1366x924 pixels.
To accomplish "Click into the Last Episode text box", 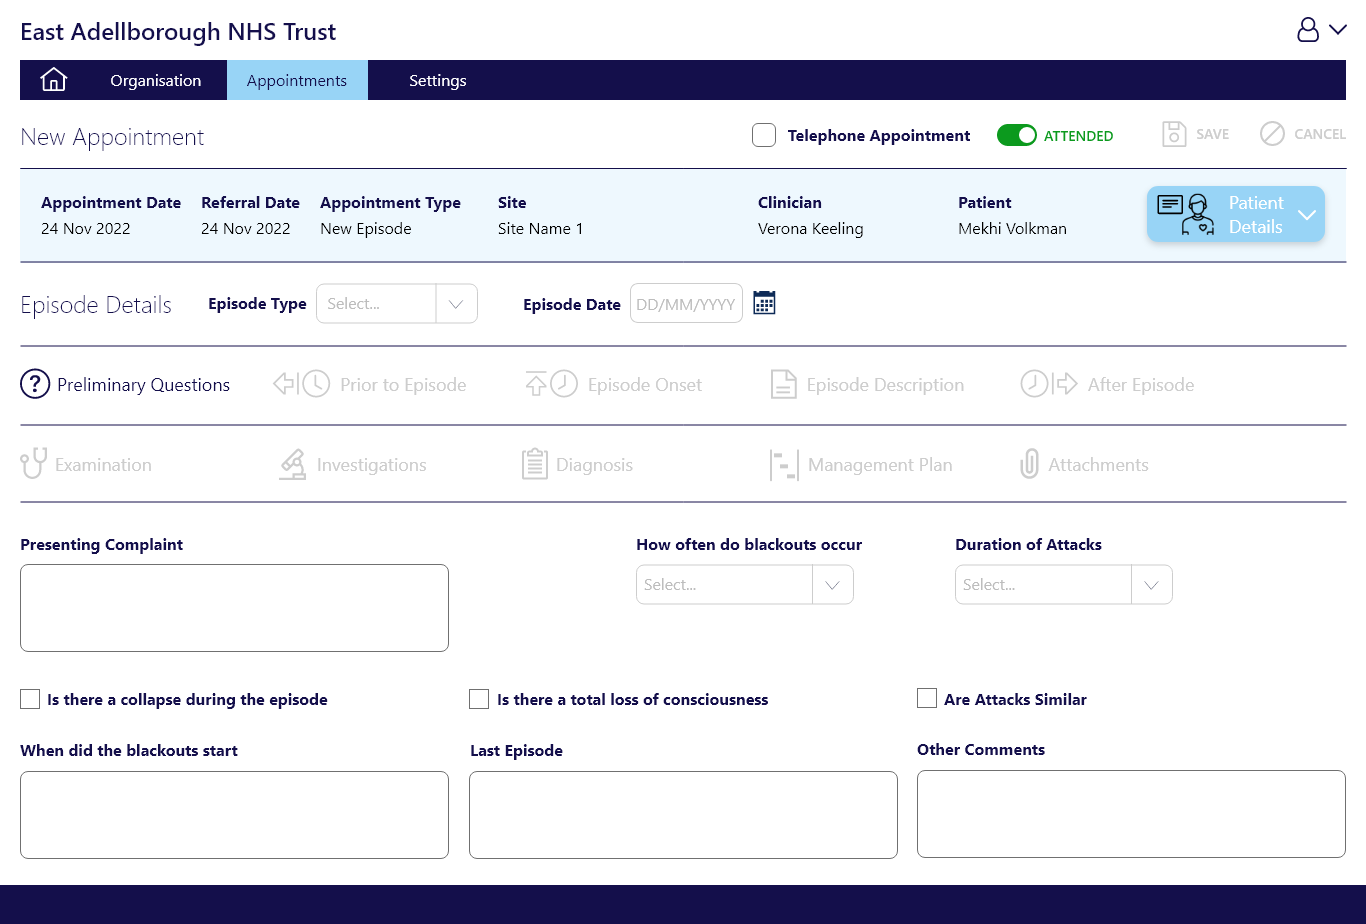I will 683,814.
